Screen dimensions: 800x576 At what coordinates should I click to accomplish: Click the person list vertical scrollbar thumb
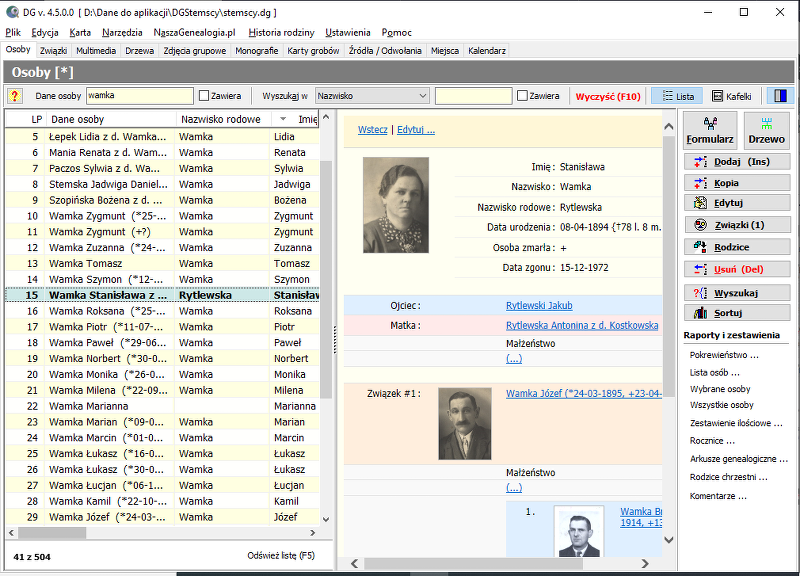tap(326, 278)
